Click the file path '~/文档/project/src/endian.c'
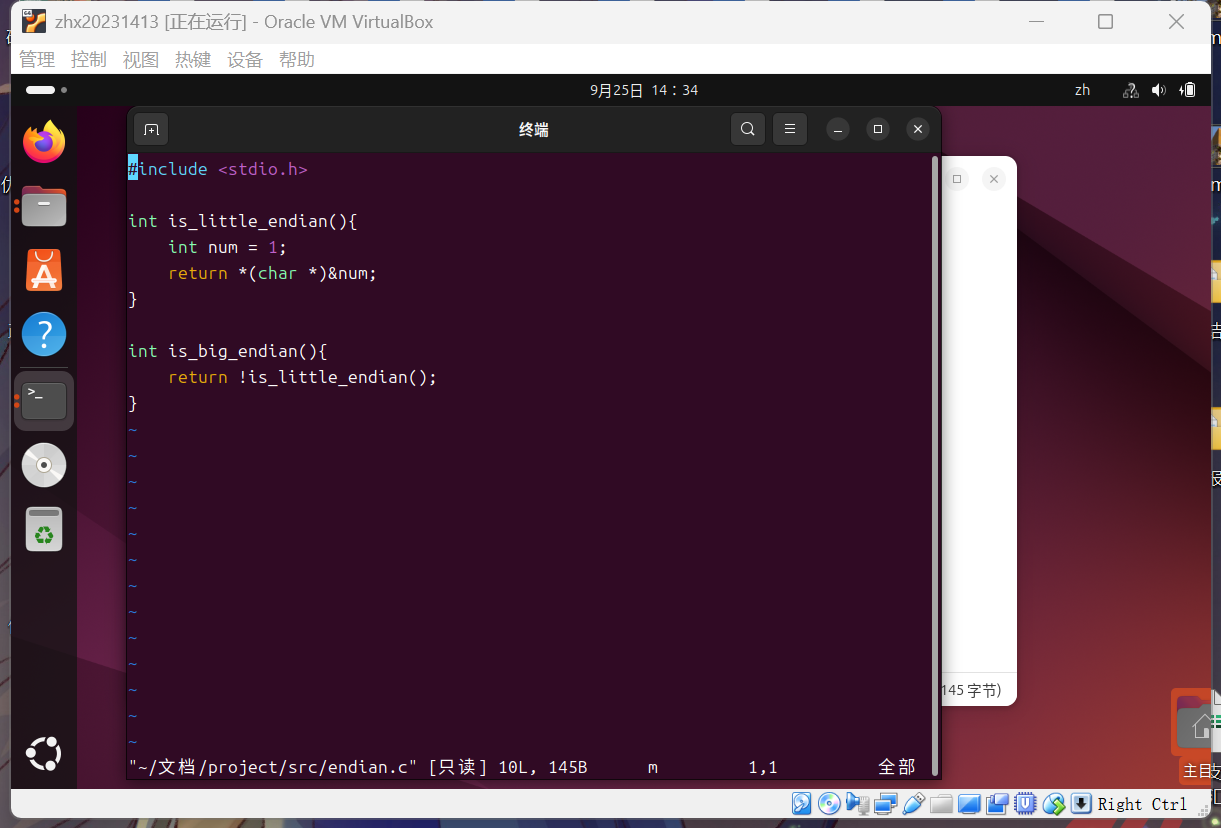1221x828 pixels. tap(273, 767)
